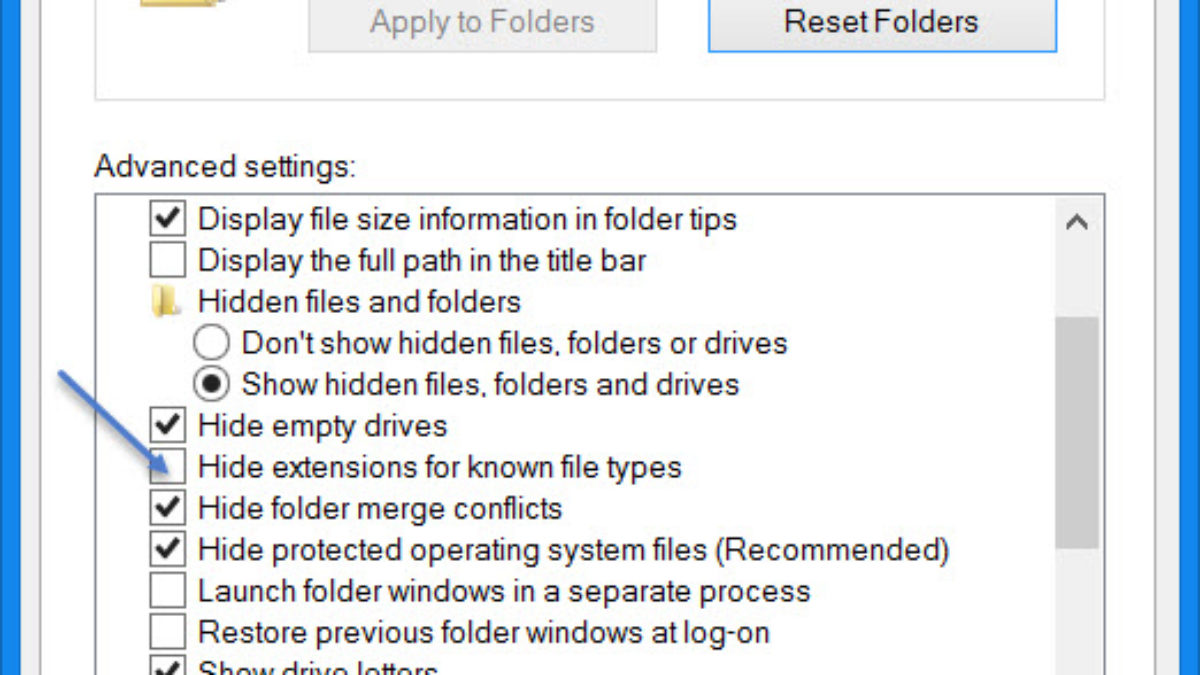
Task: Click the Hide folder merge conflicts label
Action: pyautogui.click(x=380, y=508)
